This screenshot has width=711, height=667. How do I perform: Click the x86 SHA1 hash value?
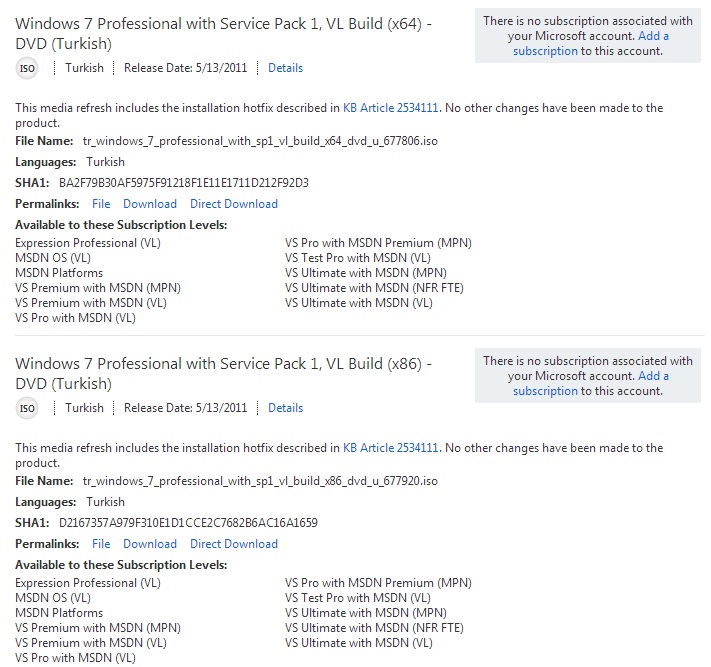[188, 523]
